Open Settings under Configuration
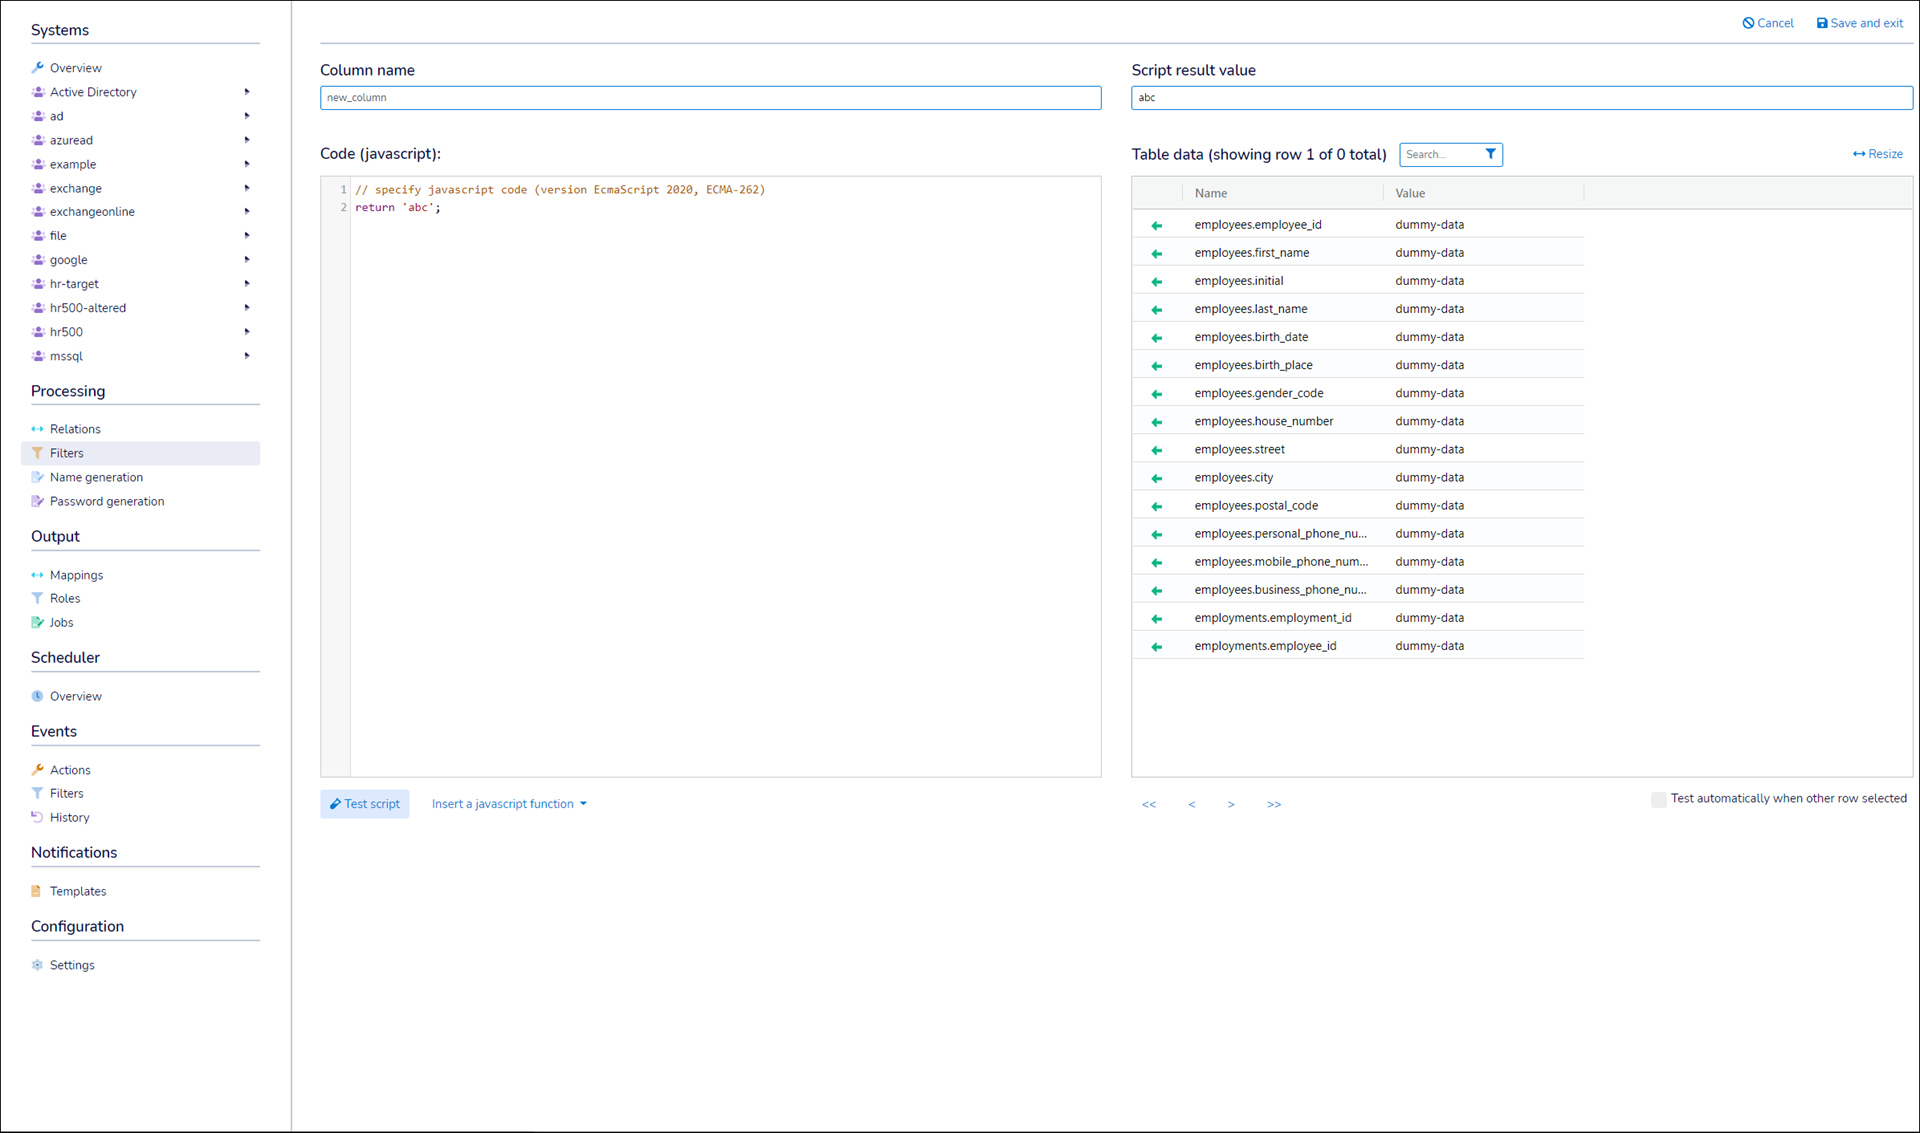This screenshot has height=1133, width=1920. click(72, 965)
